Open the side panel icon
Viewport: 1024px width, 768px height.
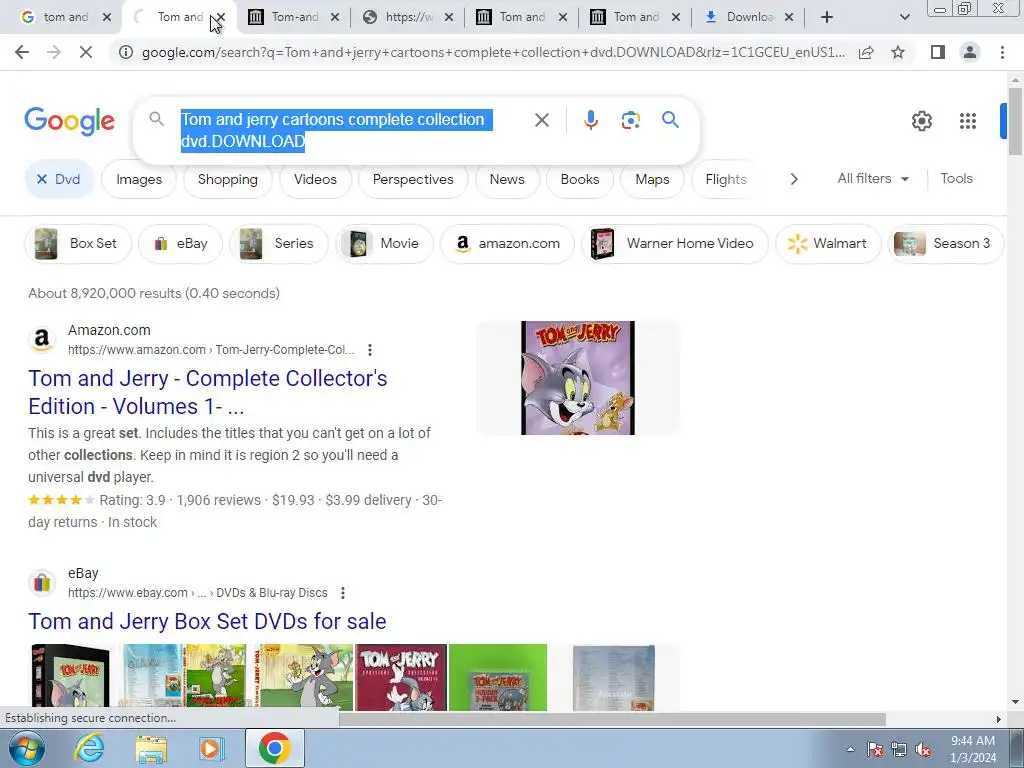pos(938,52)
